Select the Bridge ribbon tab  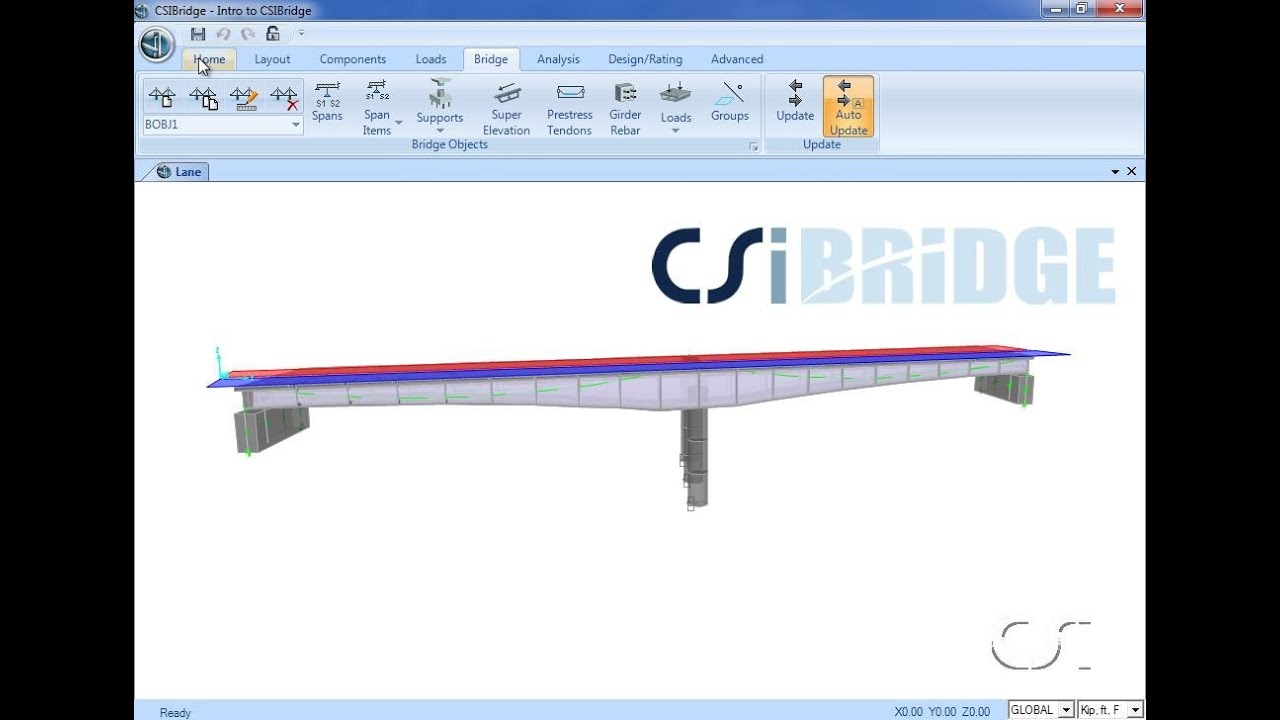(x=491, y=59)
